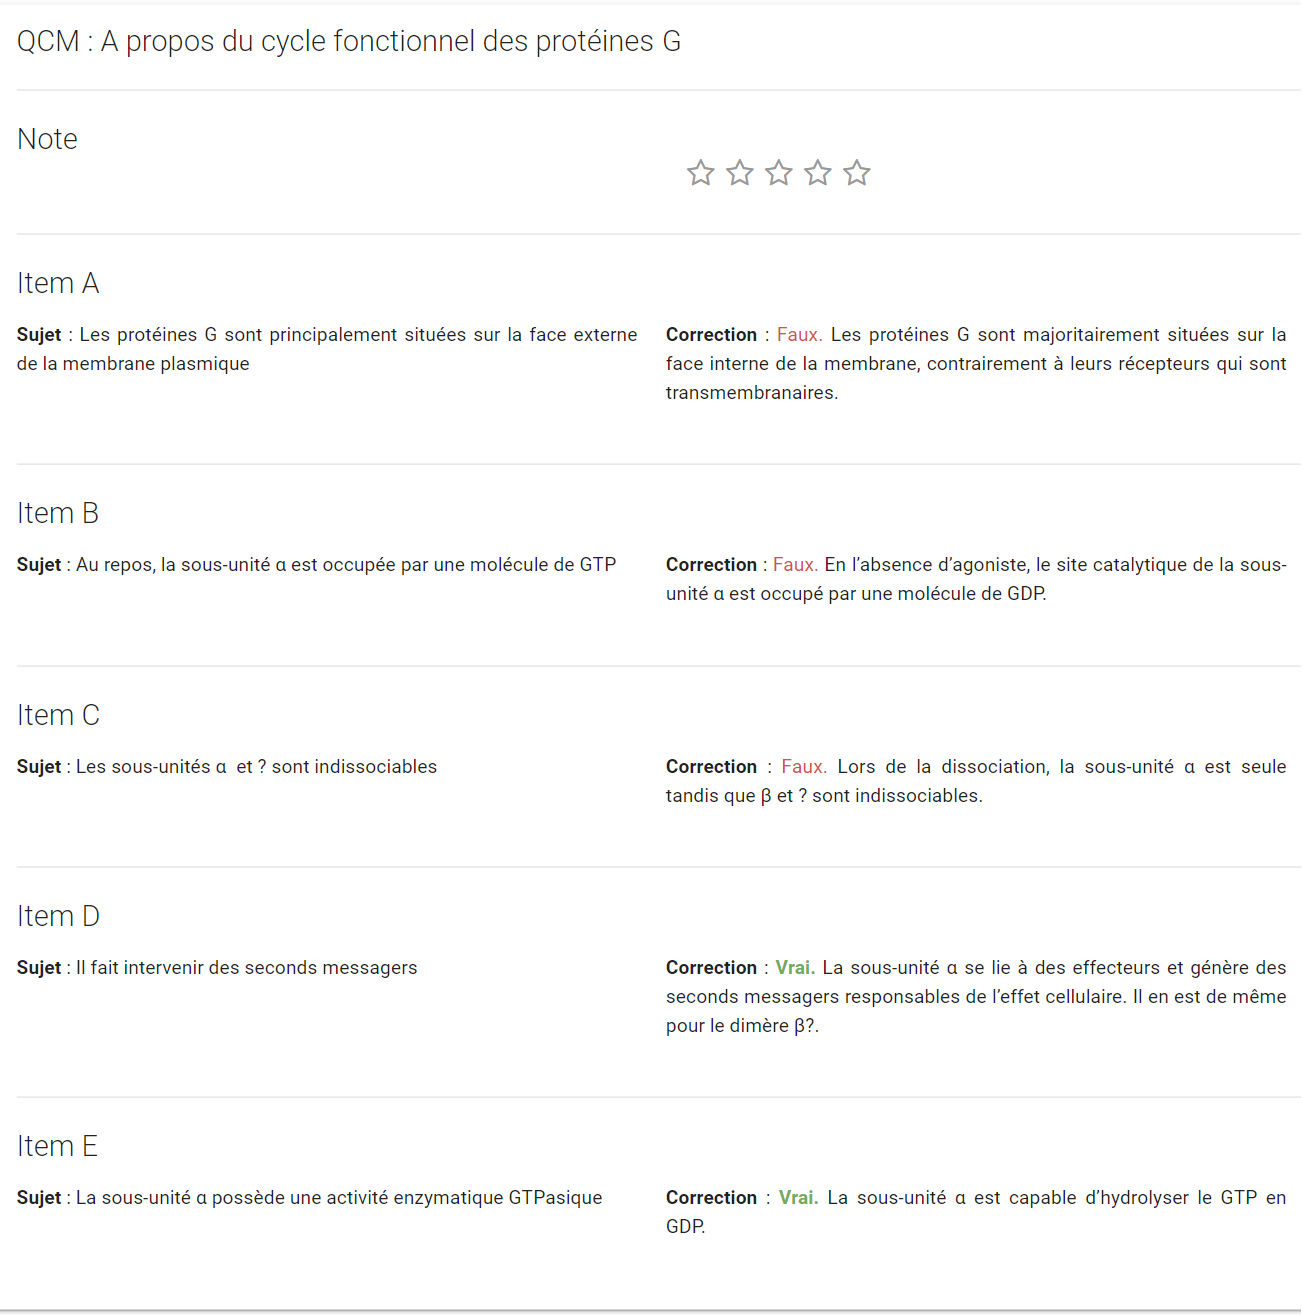
Task: Choose the fifth star for top rating
Action: click(857, 173)
